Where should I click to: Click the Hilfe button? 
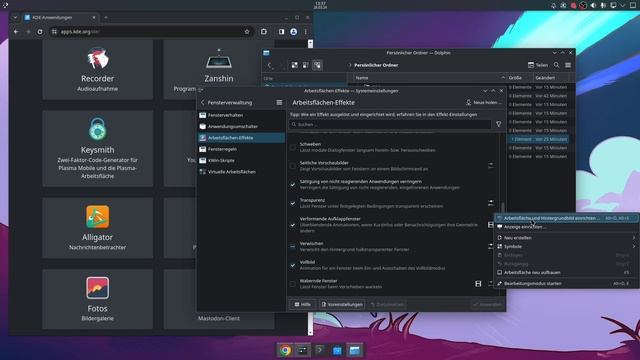pos(302,304)
